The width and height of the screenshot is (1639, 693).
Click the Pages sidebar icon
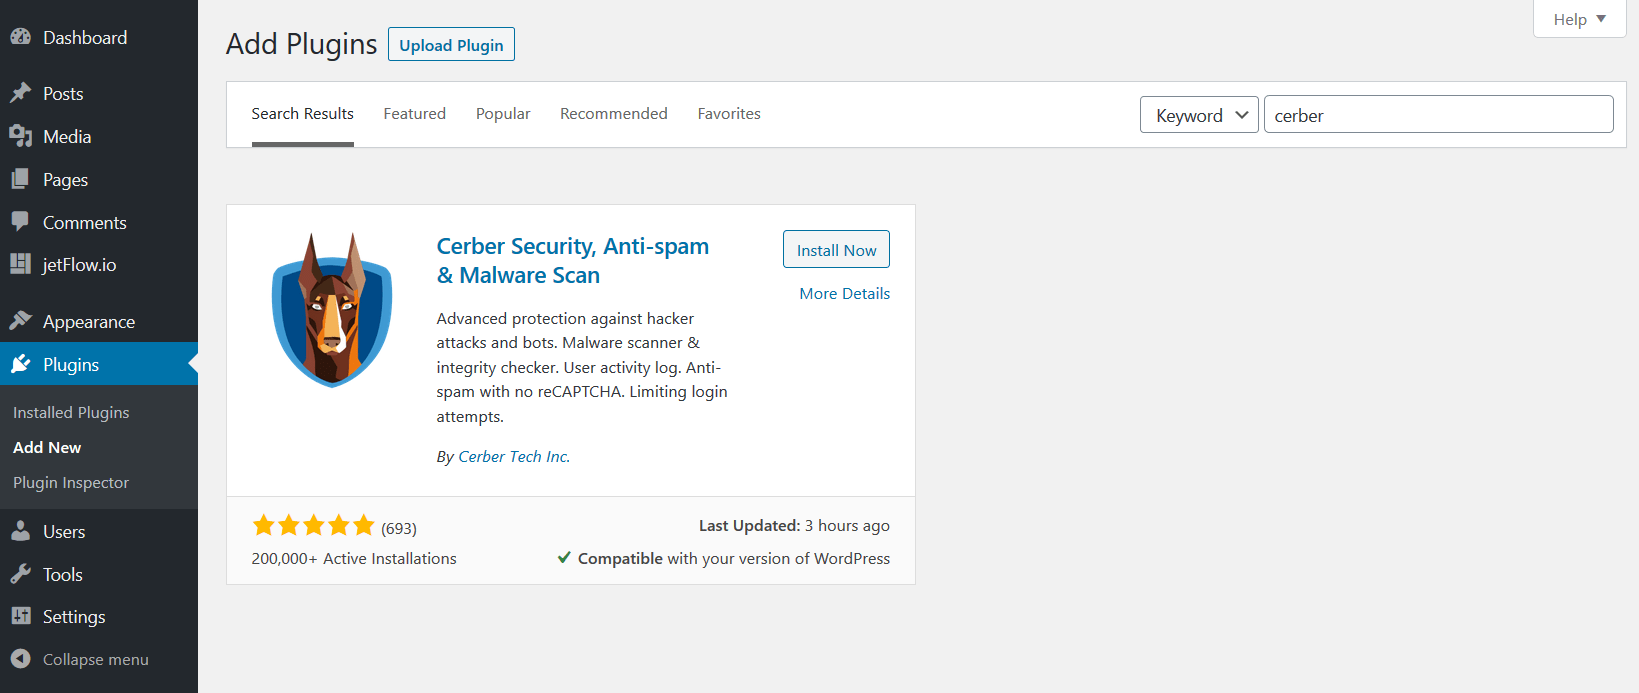click(x=21, y=179)
